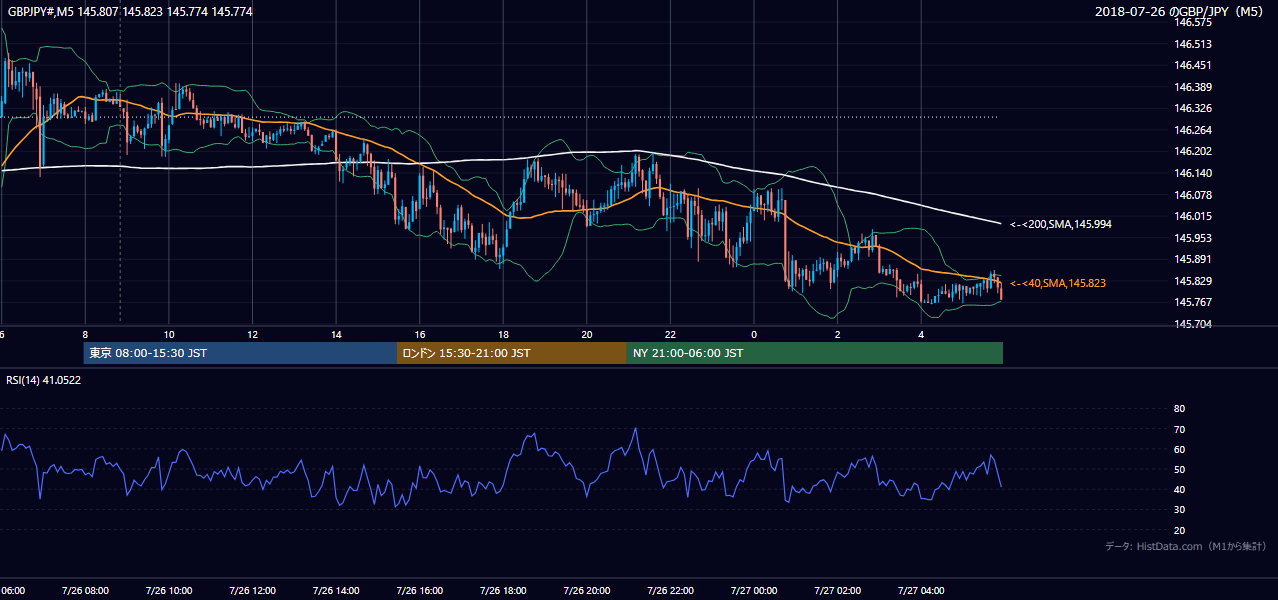
Task: Click the 7/26 16:00 date label
Action: pos(419,591)
